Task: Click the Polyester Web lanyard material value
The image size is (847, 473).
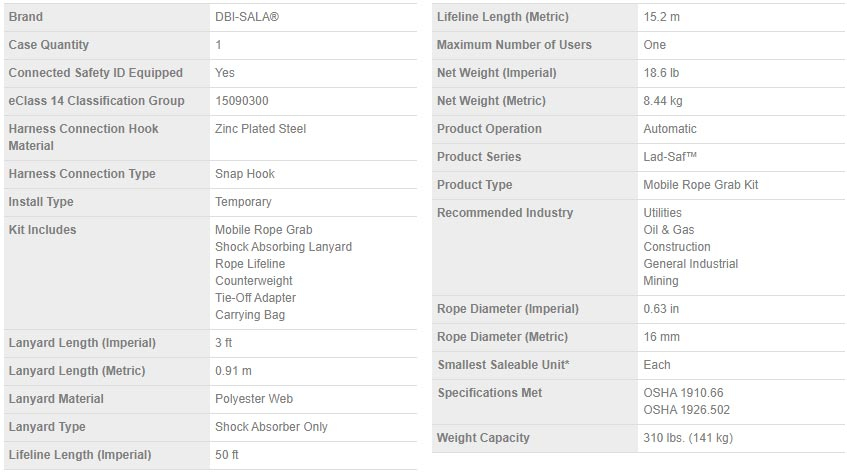Action: coord(253,399)
